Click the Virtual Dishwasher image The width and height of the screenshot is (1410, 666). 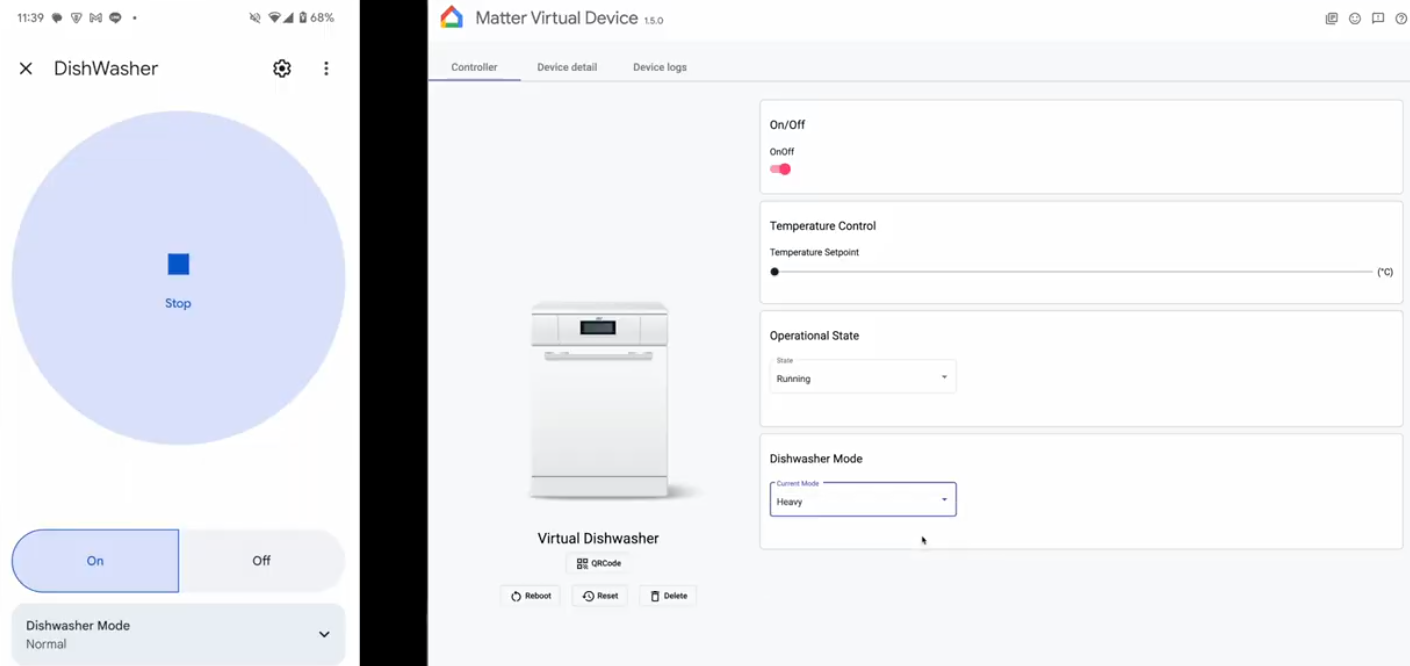600,400
